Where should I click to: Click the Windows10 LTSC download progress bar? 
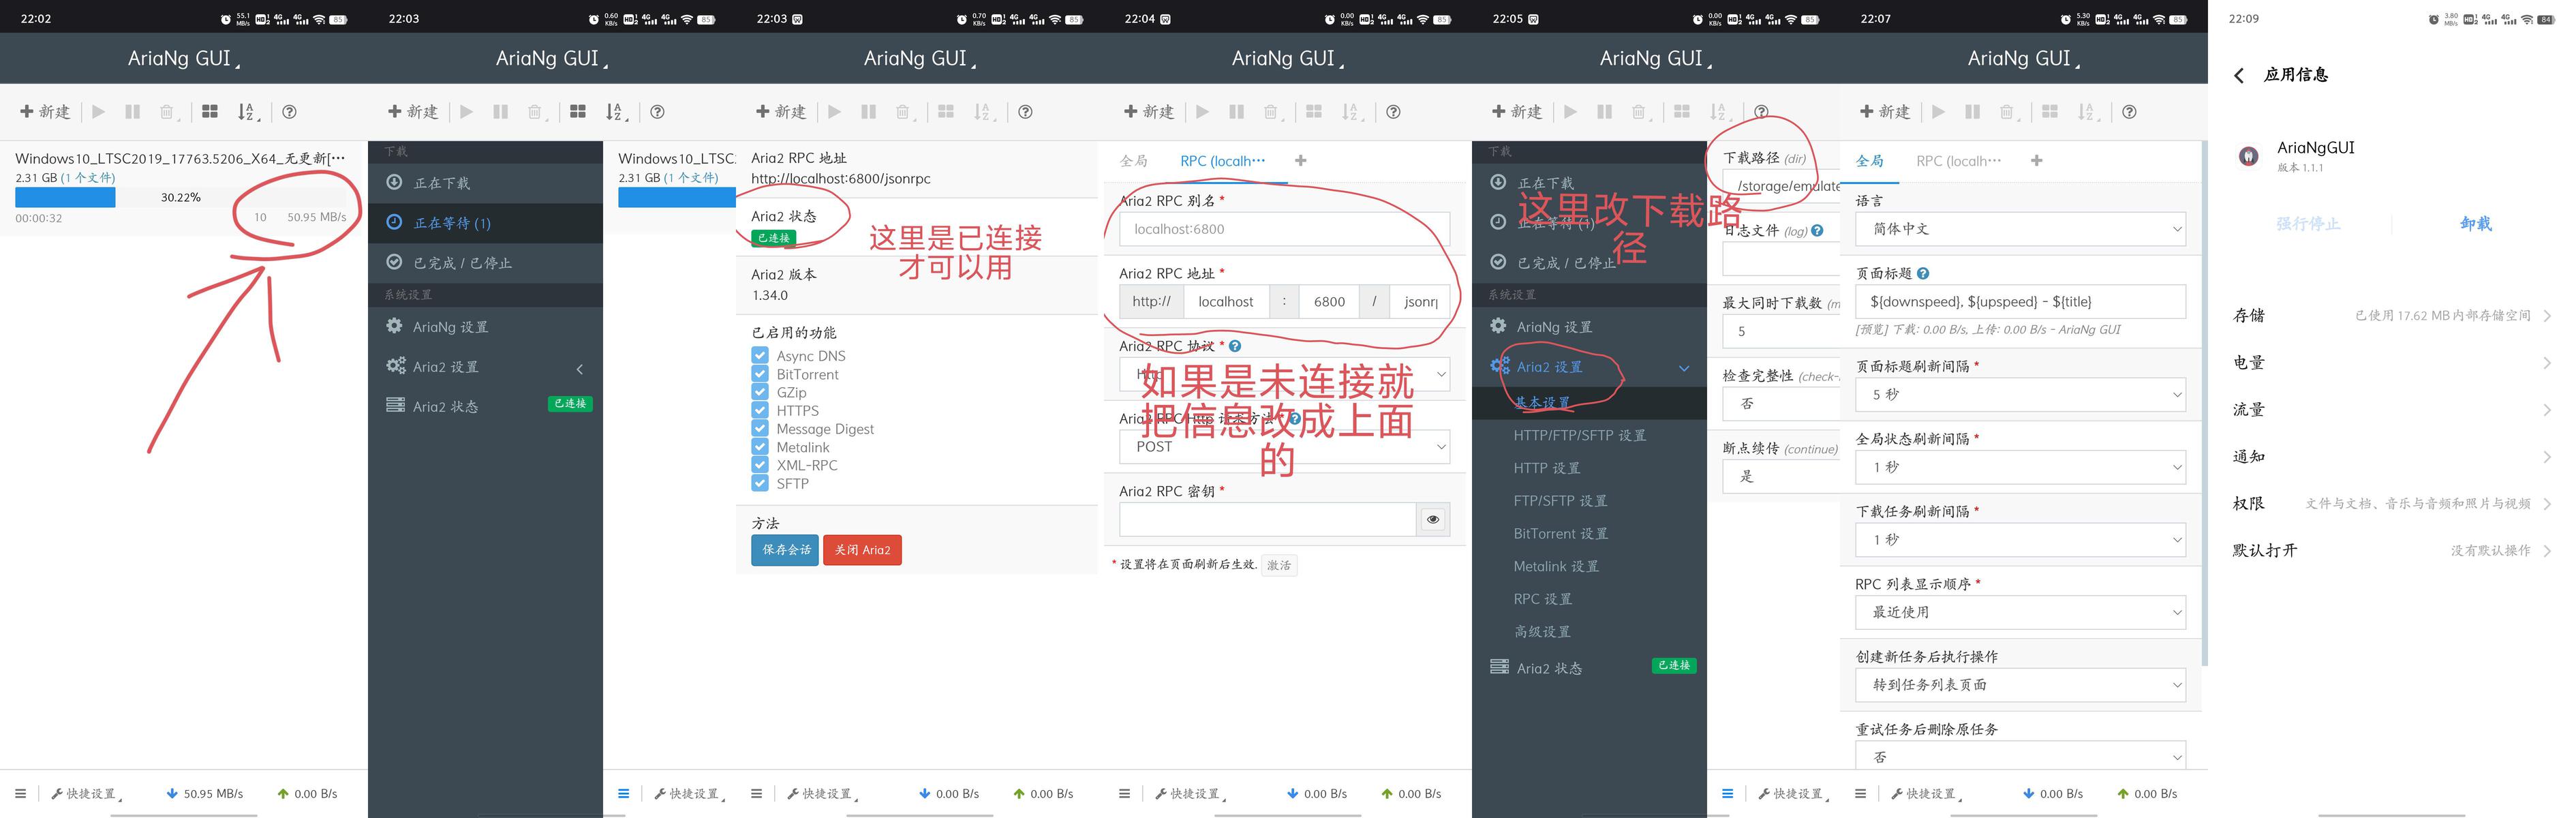[180, 198]
